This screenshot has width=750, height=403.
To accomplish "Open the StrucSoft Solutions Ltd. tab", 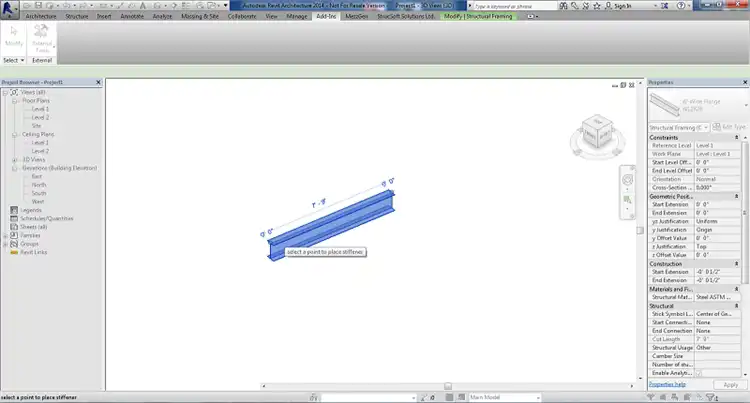I will point(406,16).
